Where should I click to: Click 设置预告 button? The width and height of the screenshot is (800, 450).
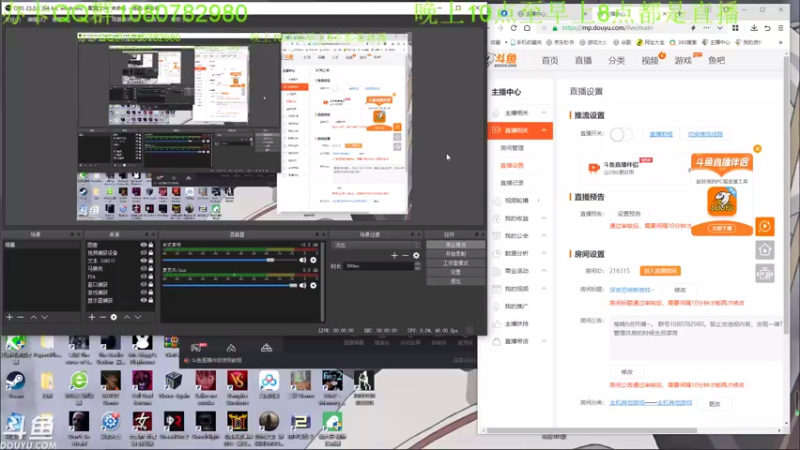[629, 214]
